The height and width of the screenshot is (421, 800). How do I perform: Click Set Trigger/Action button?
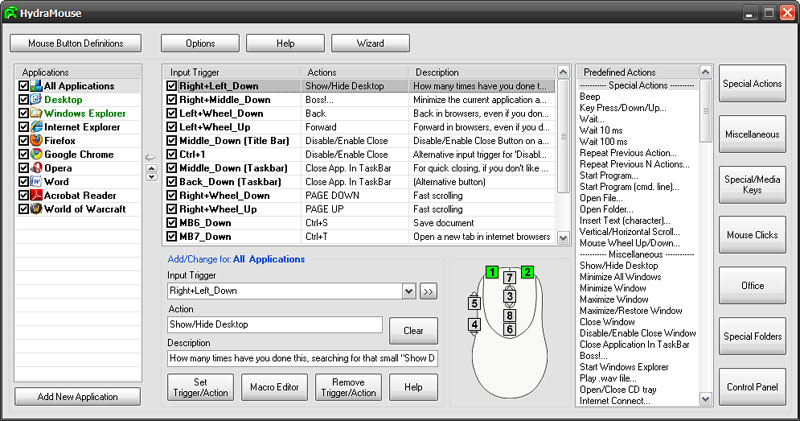(201, 387)
